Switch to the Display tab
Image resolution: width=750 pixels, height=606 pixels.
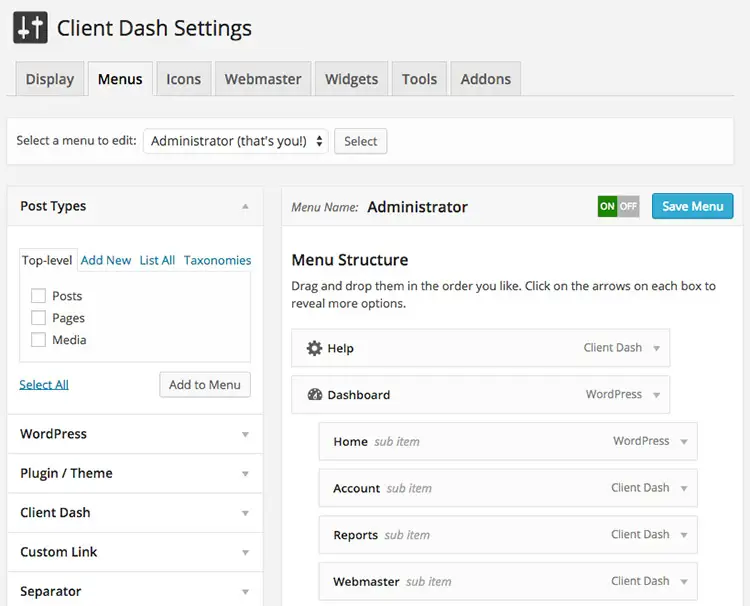[50, 79]
